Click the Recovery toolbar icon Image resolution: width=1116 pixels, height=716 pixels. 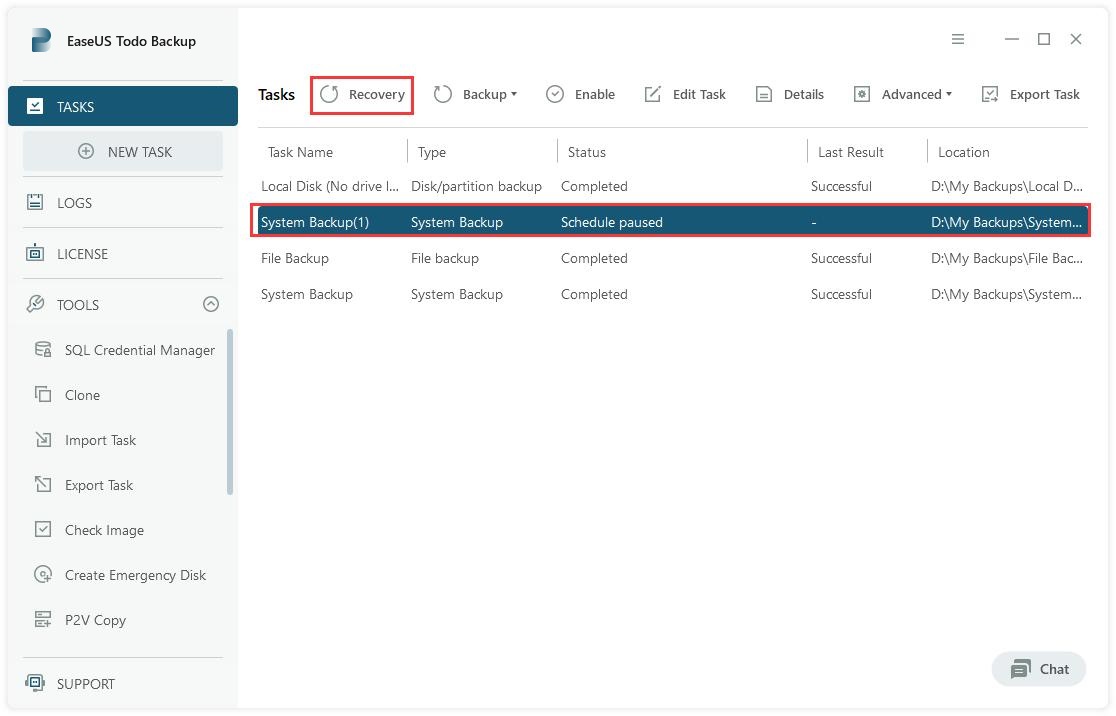coord(330,94)
